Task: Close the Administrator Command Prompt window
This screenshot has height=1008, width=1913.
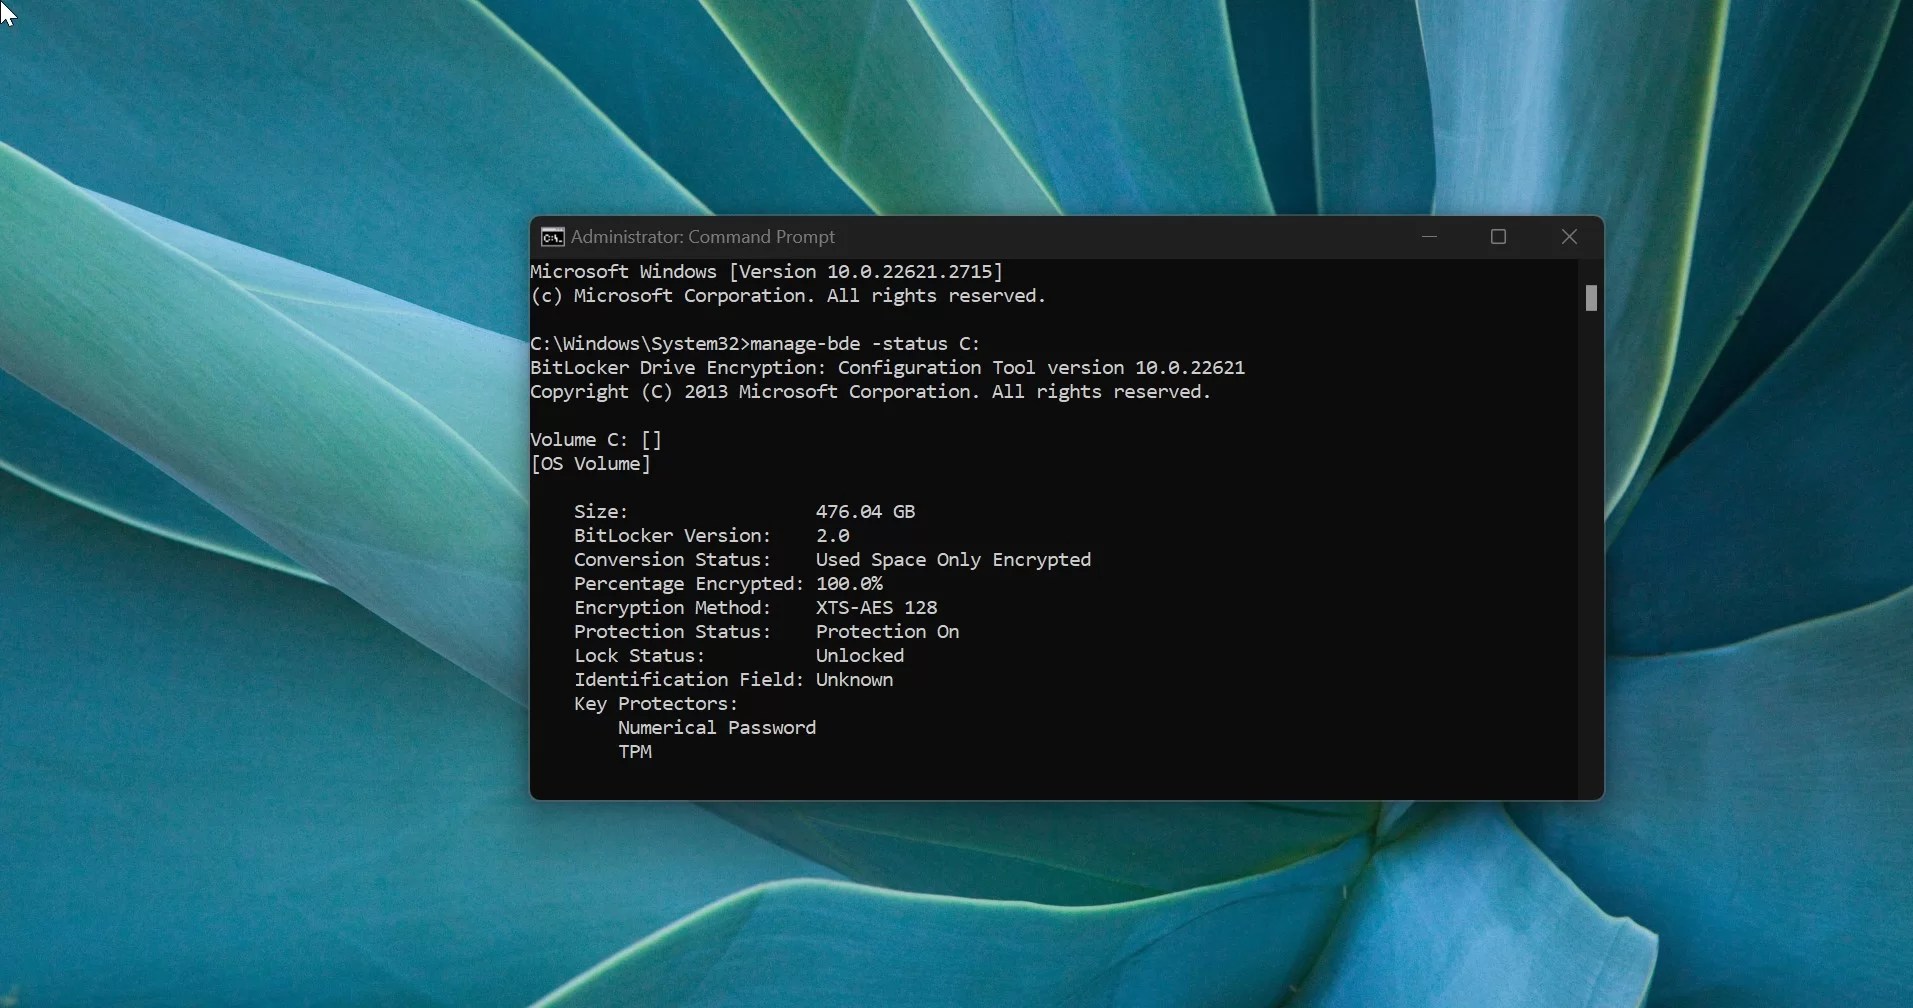Action: pyautogui.click(x=1567, y=236)
